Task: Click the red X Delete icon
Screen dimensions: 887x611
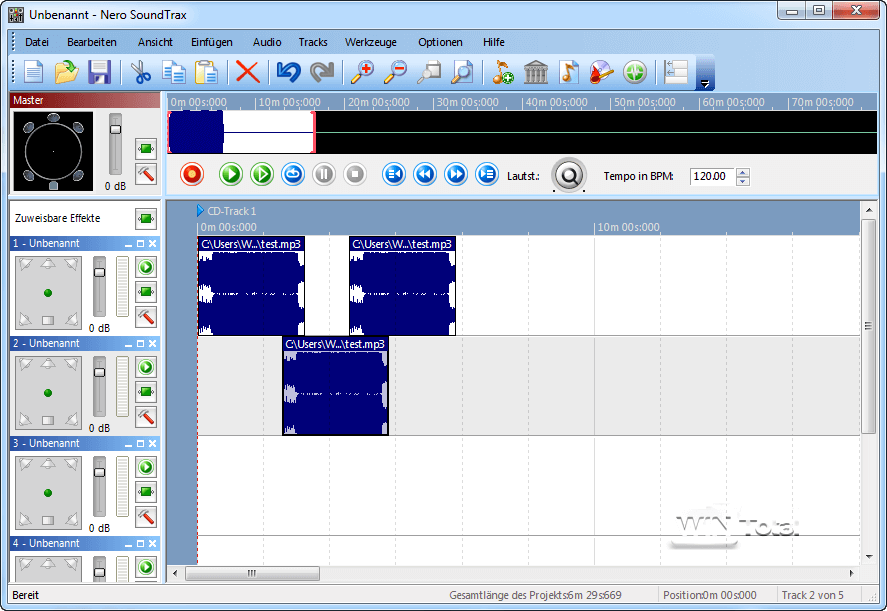Action: pyautogui.click(x=247, y=72)
